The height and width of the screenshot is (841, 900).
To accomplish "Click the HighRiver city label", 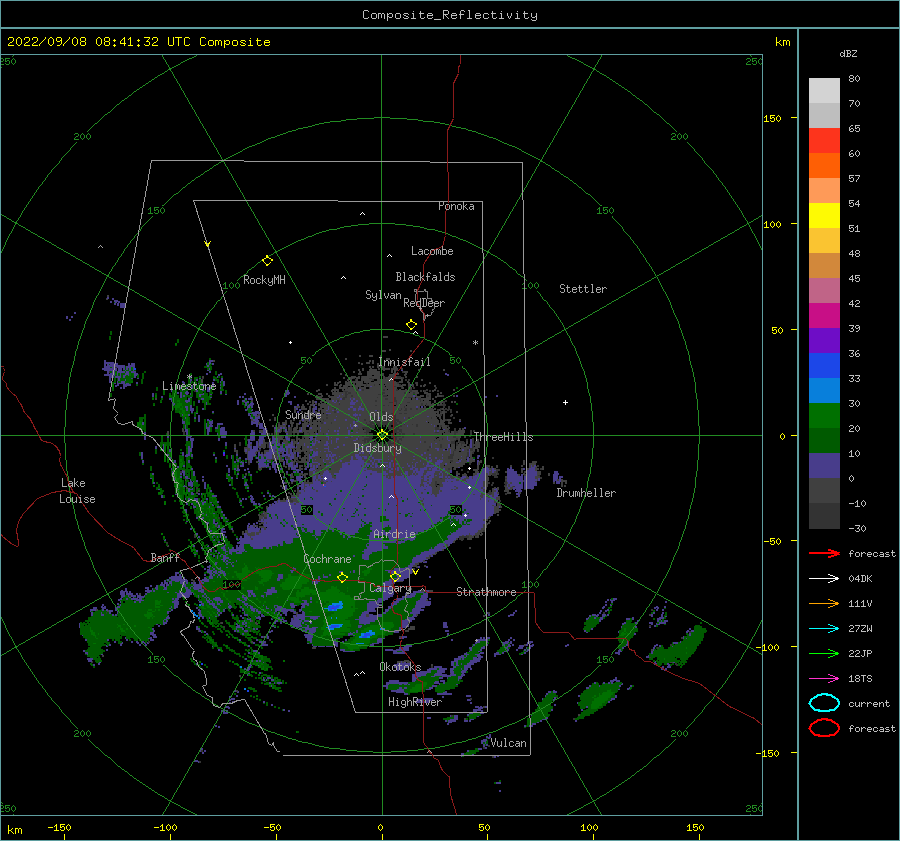I will click(415, 702).
